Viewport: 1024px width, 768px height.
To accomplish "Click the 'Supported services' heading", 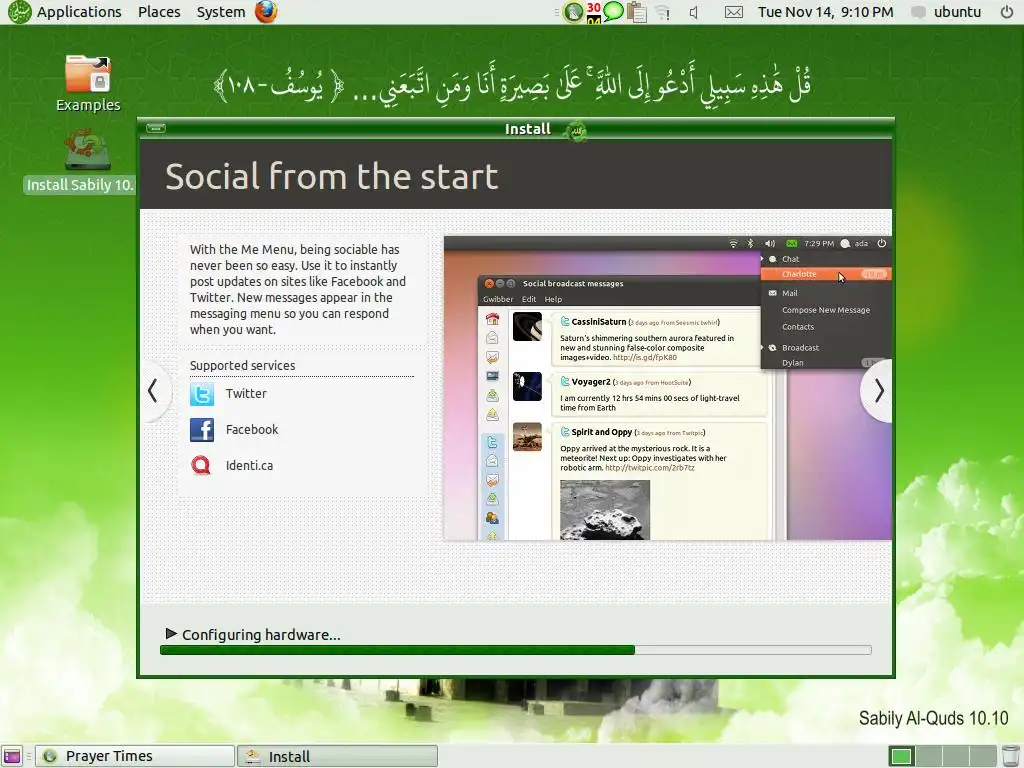I will pyautogui.click(x=242, y=366).
